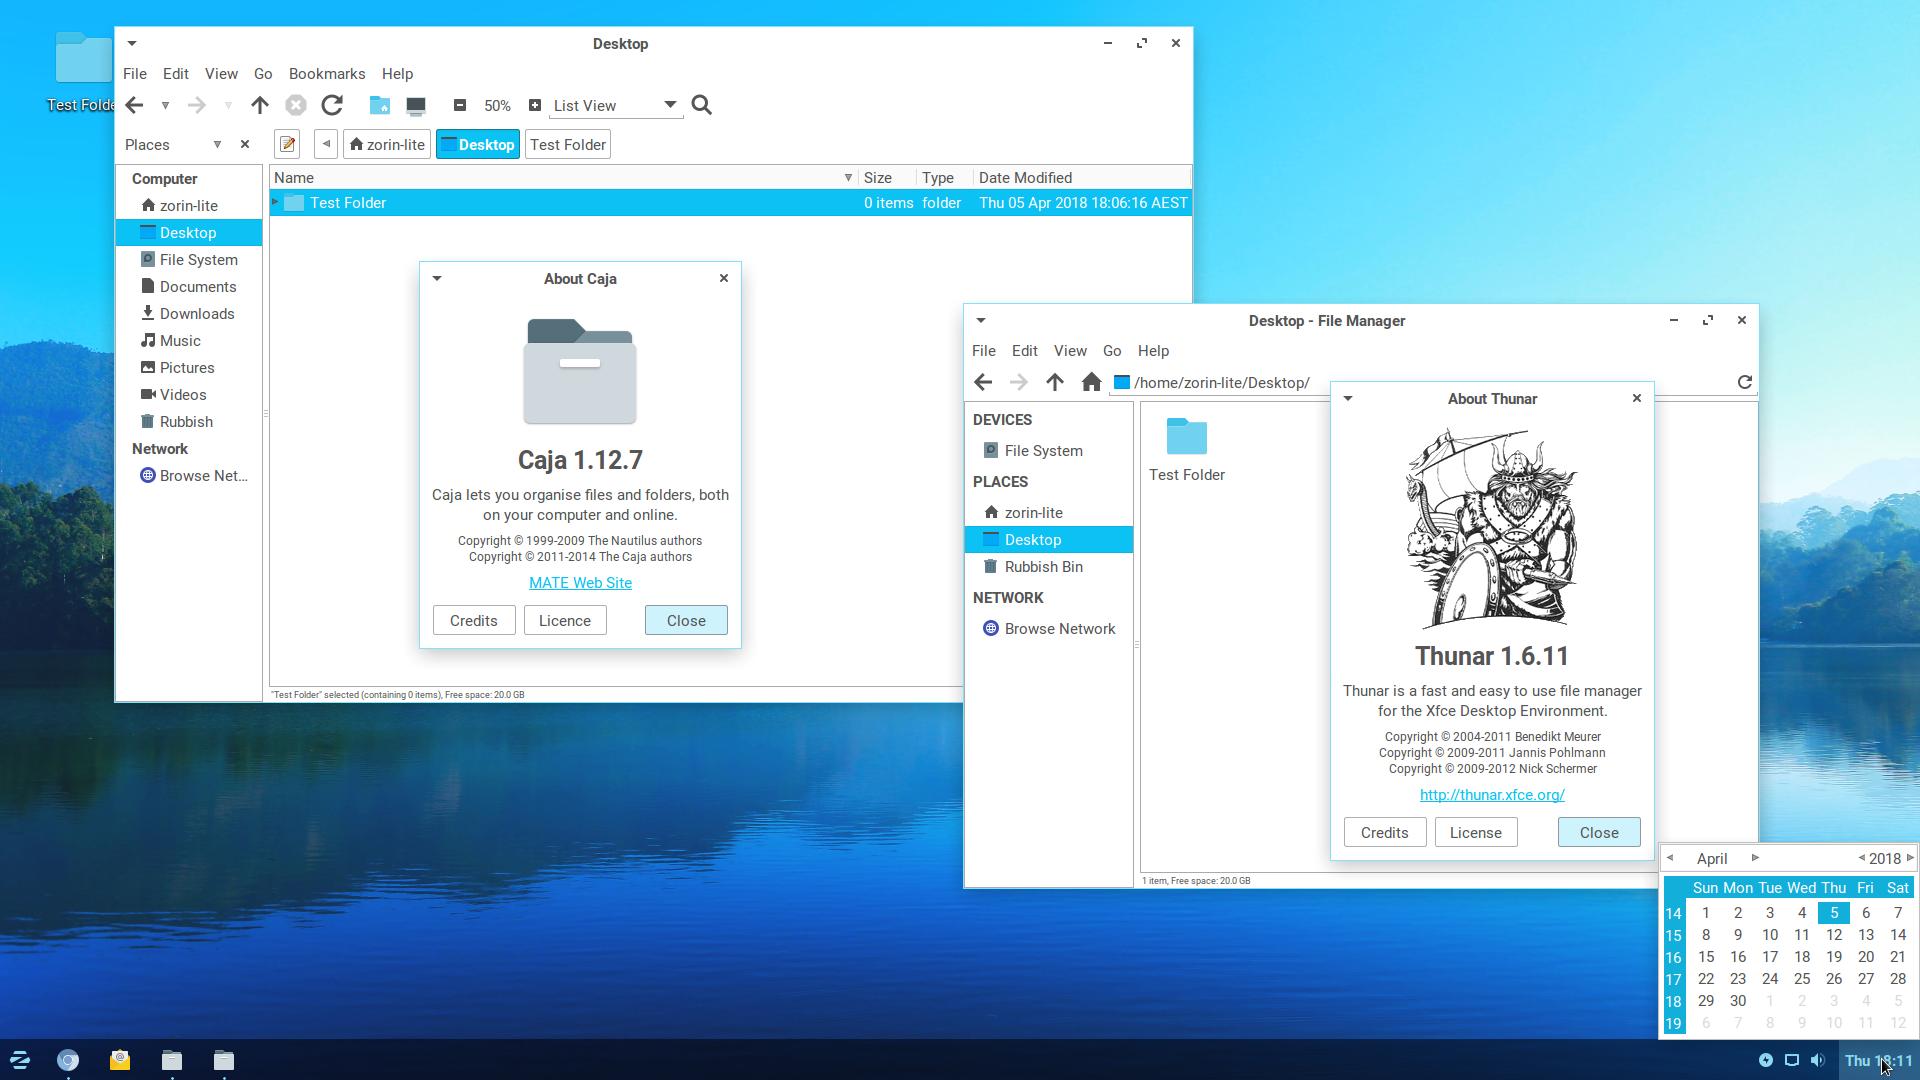
Task: Open the List View dropdown
Action: (614, 105)
